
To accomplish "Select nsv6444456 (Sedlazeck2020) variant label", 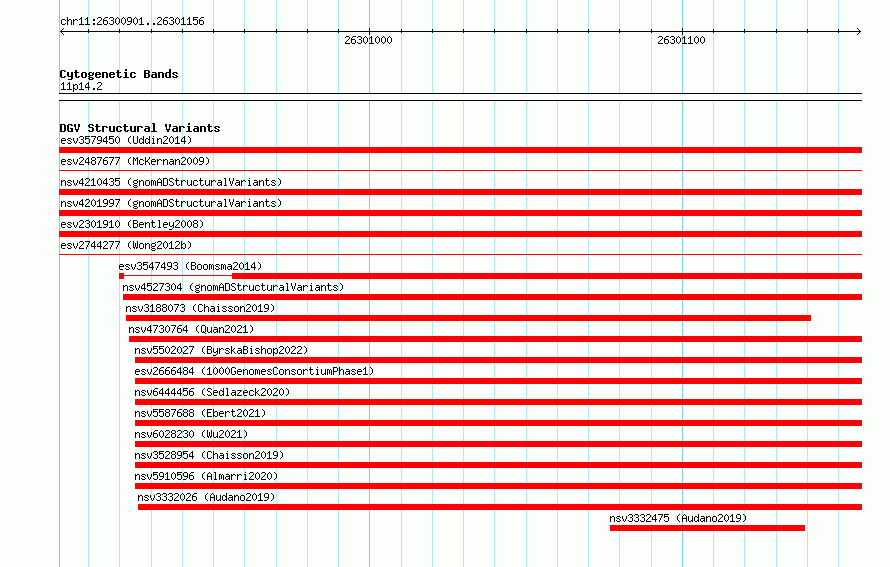I will [212, 392].
